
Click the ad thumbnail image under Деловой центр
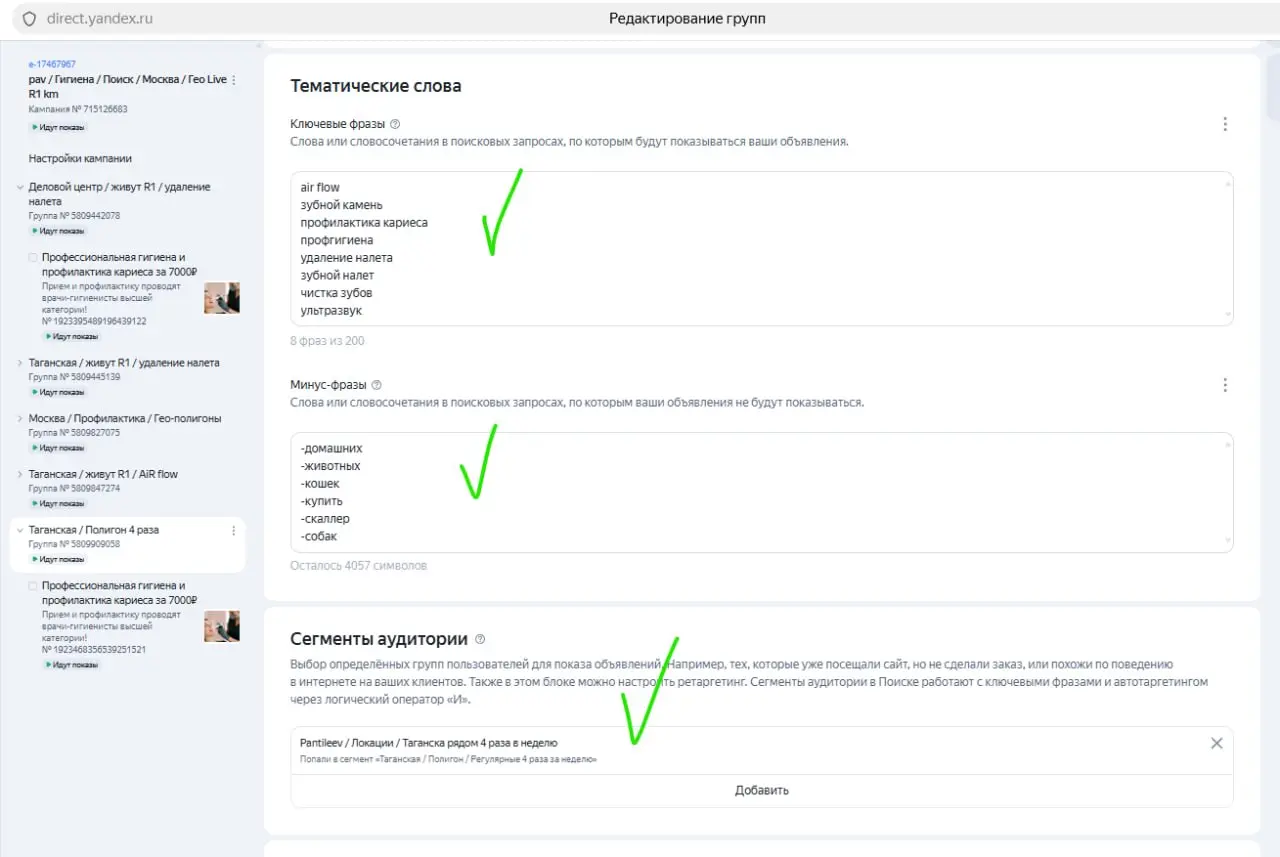(222, 298)
